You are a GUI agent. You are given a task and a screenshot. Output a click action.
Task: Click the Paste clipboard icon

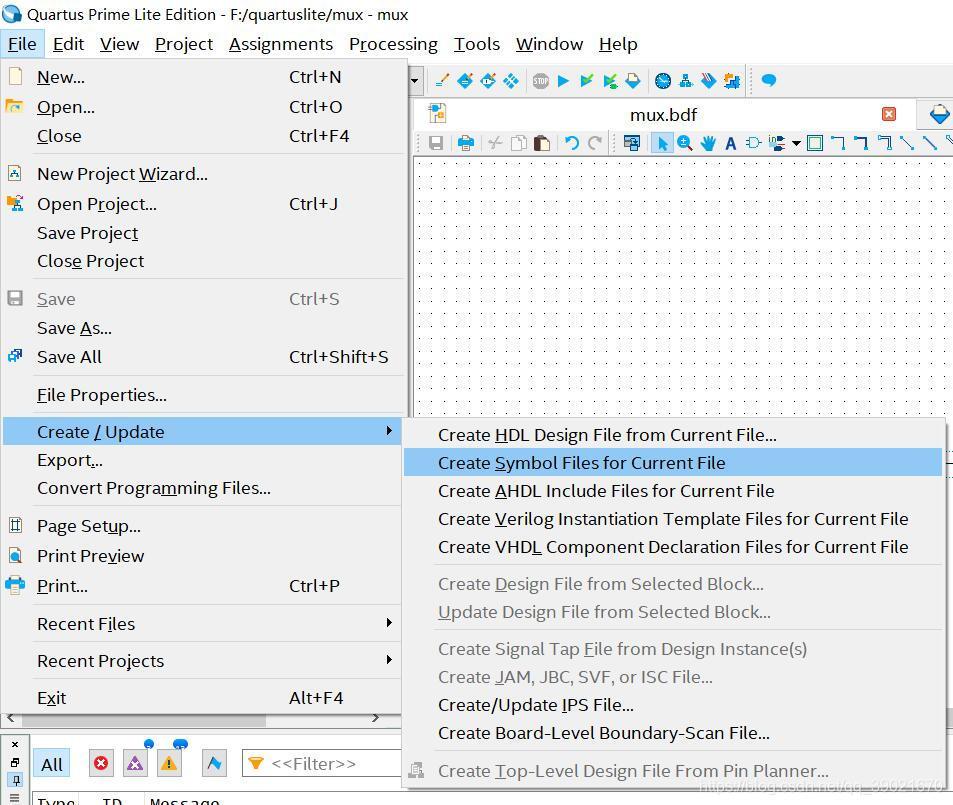542,143
